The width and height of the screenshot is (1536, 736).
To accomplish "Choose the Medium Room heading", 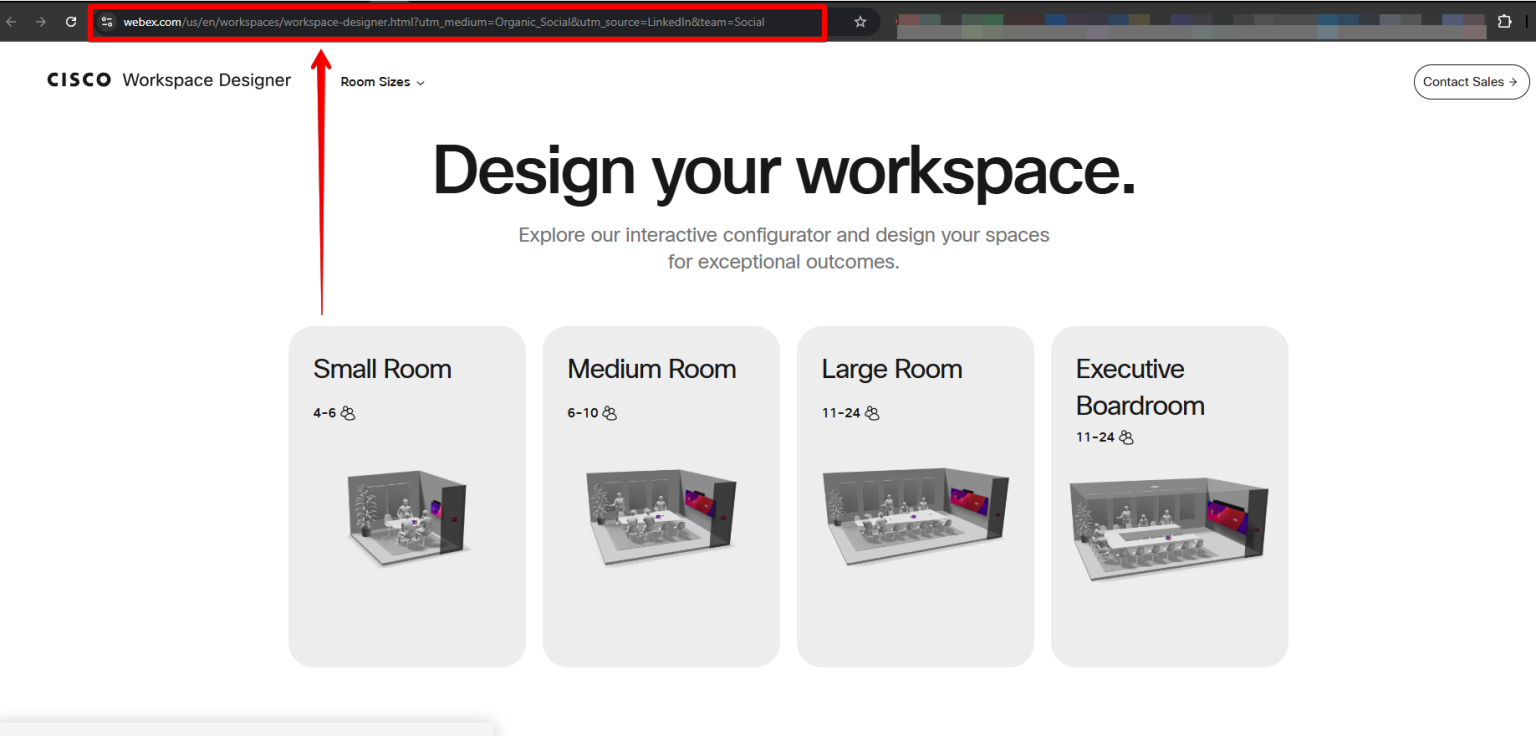I will click(x=651, y=369).
